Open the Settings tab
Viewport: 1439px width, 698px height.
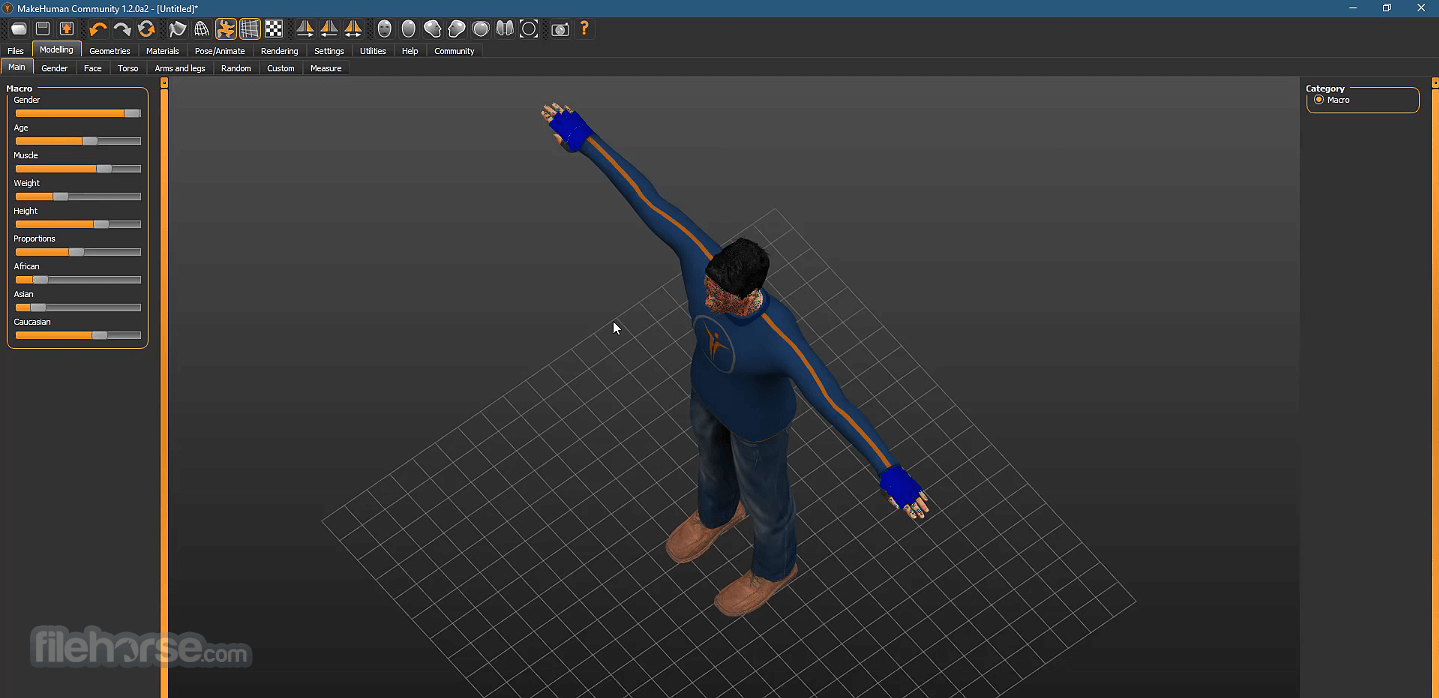[329, 51]
